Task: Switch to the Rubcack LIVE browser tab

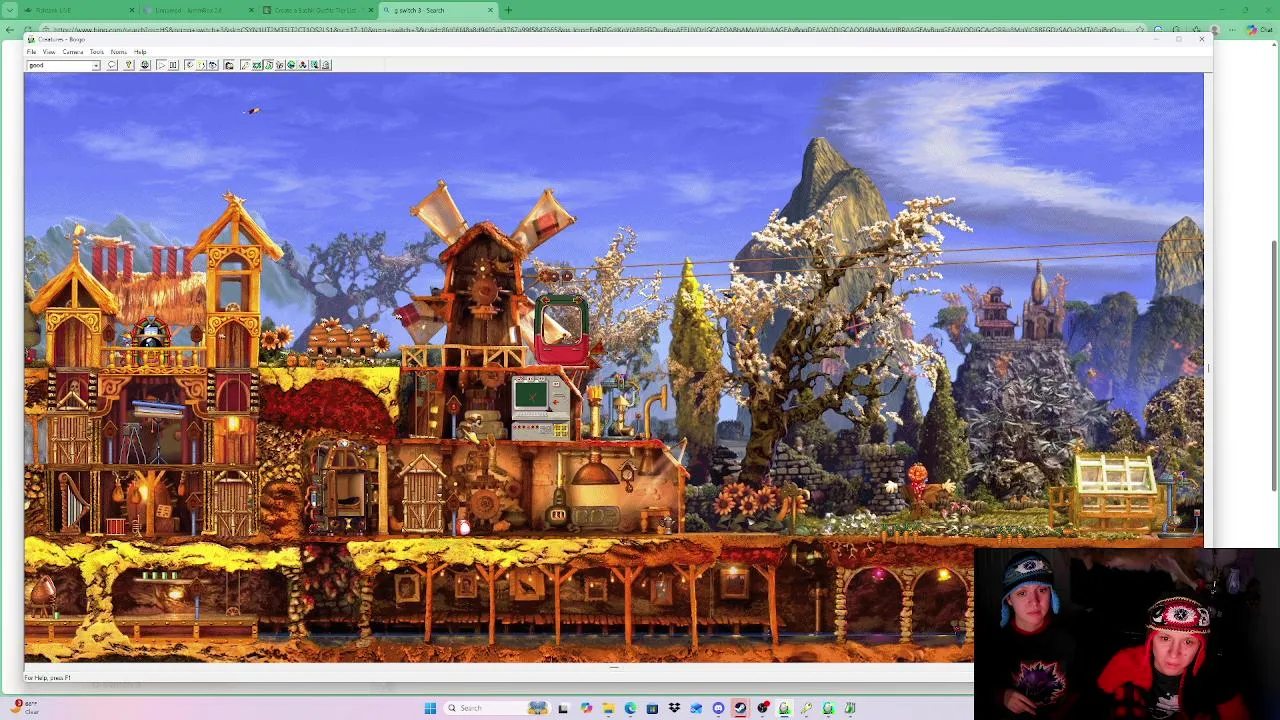Action: (x=78, y=10)
